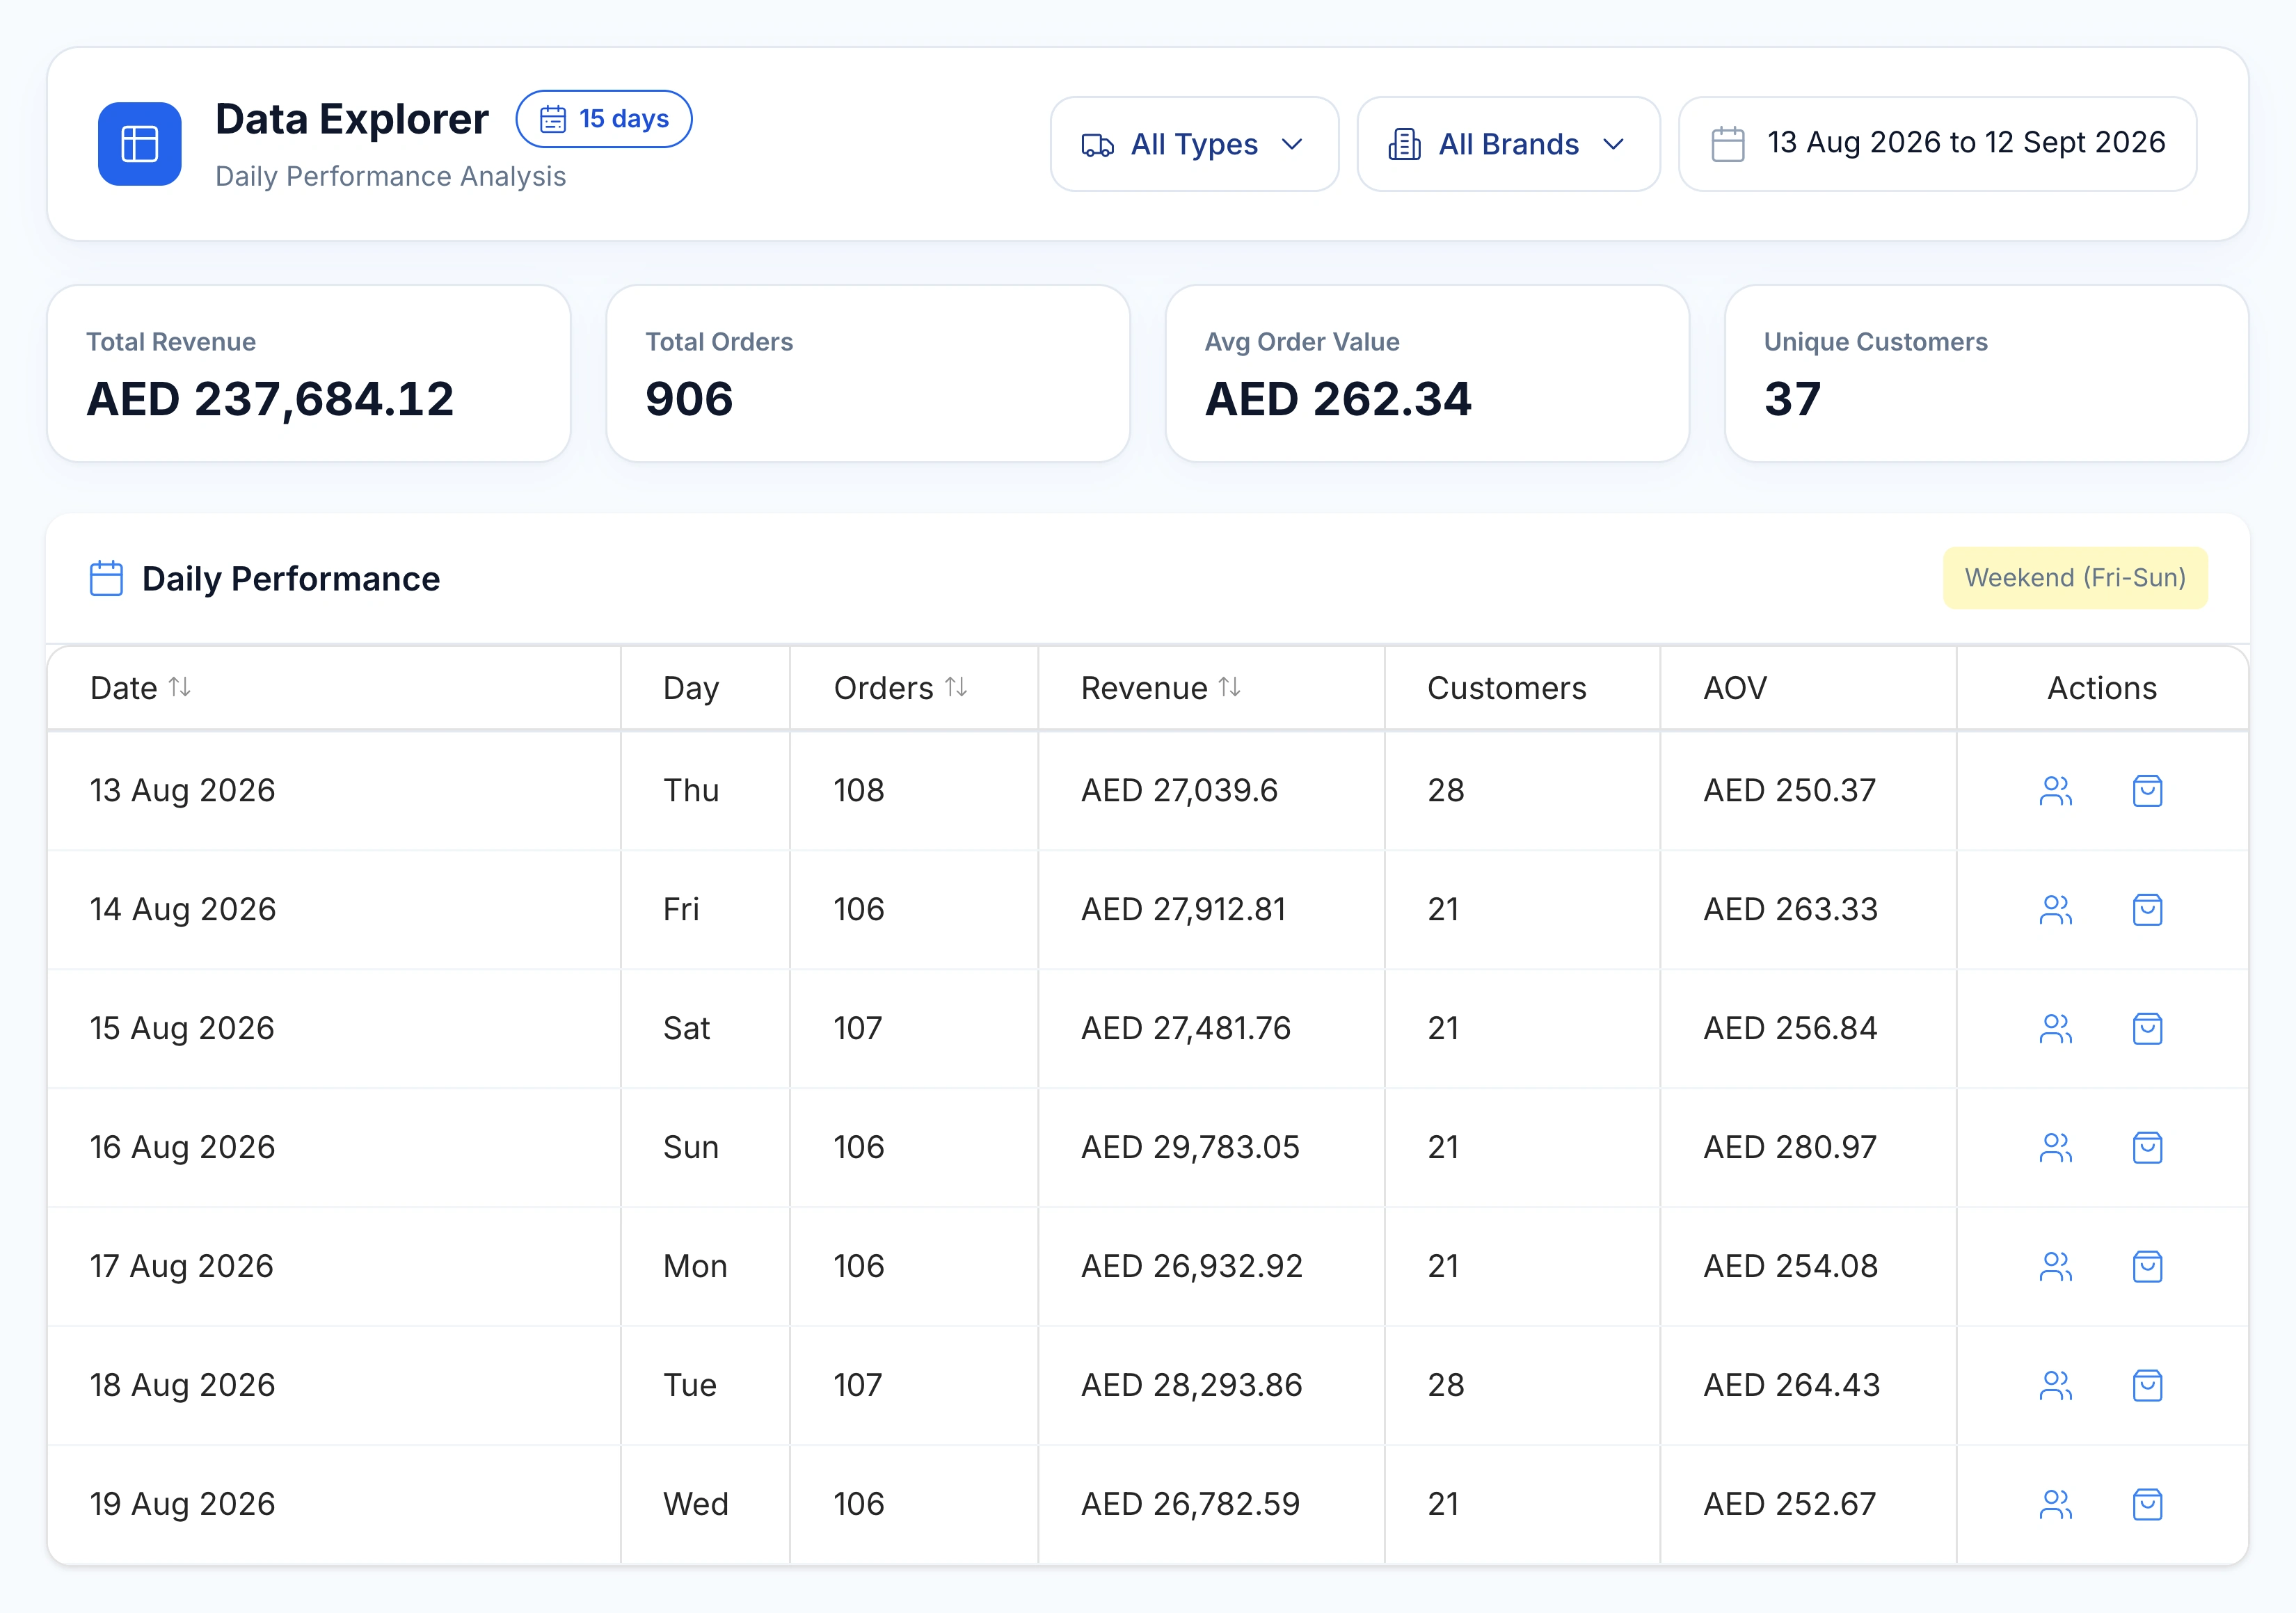Click the calendar icon in 15 days badge
This screenshot has width=2296, height=1613.
point(553,119)
